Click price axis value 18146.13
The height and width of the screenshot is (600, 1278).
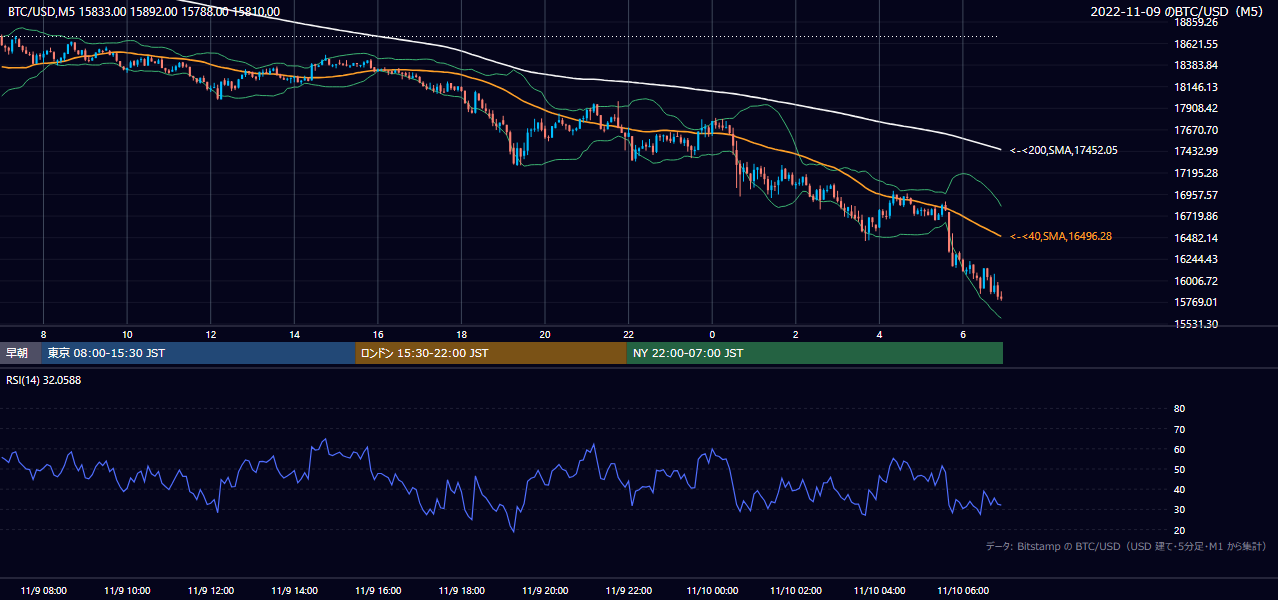(1195, 87)
